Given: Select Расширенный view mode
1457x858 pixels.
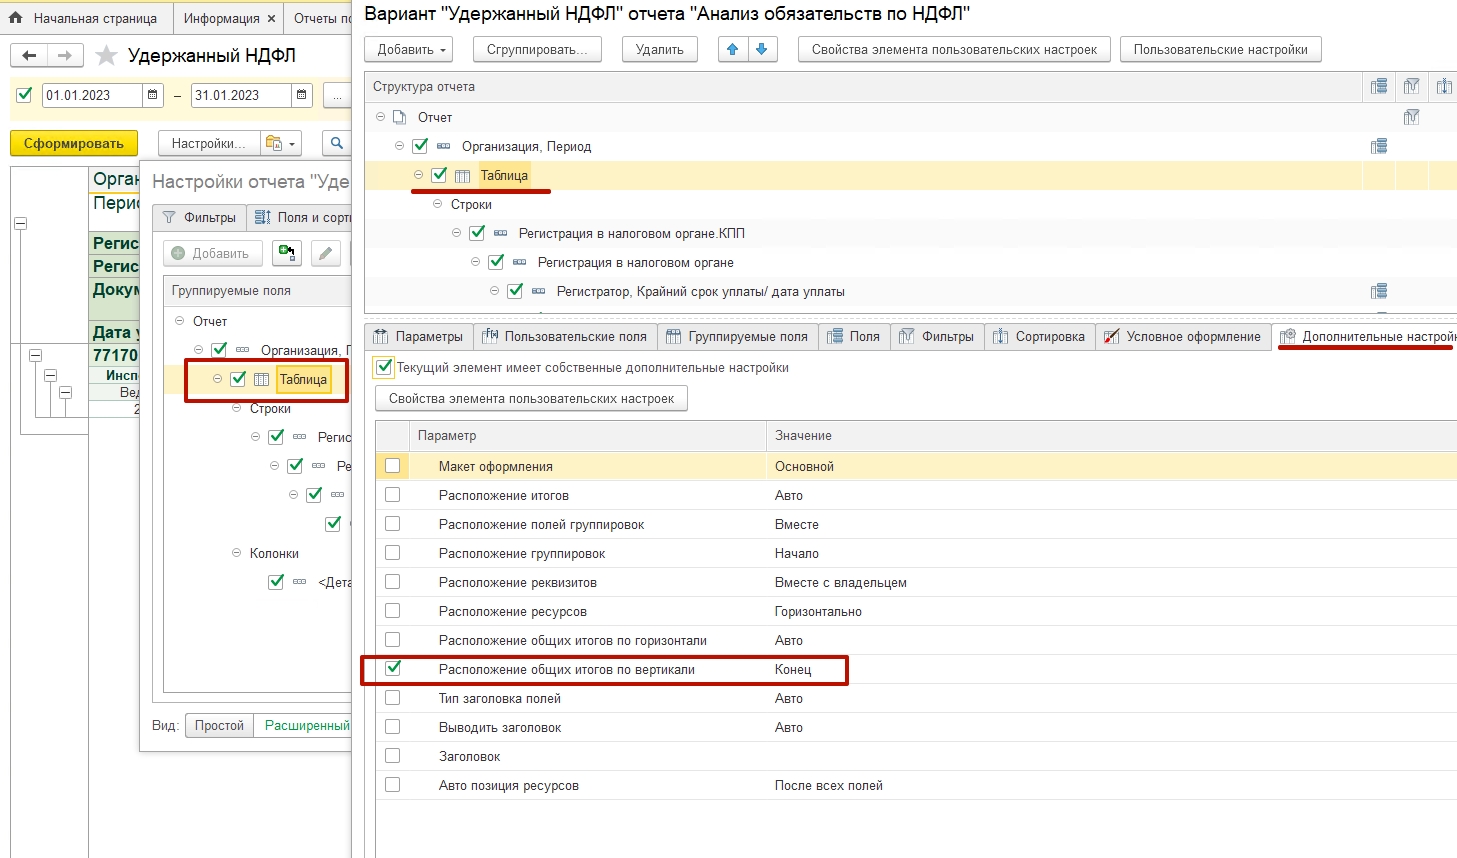Looking at the screenshot, I should (306, 726).
